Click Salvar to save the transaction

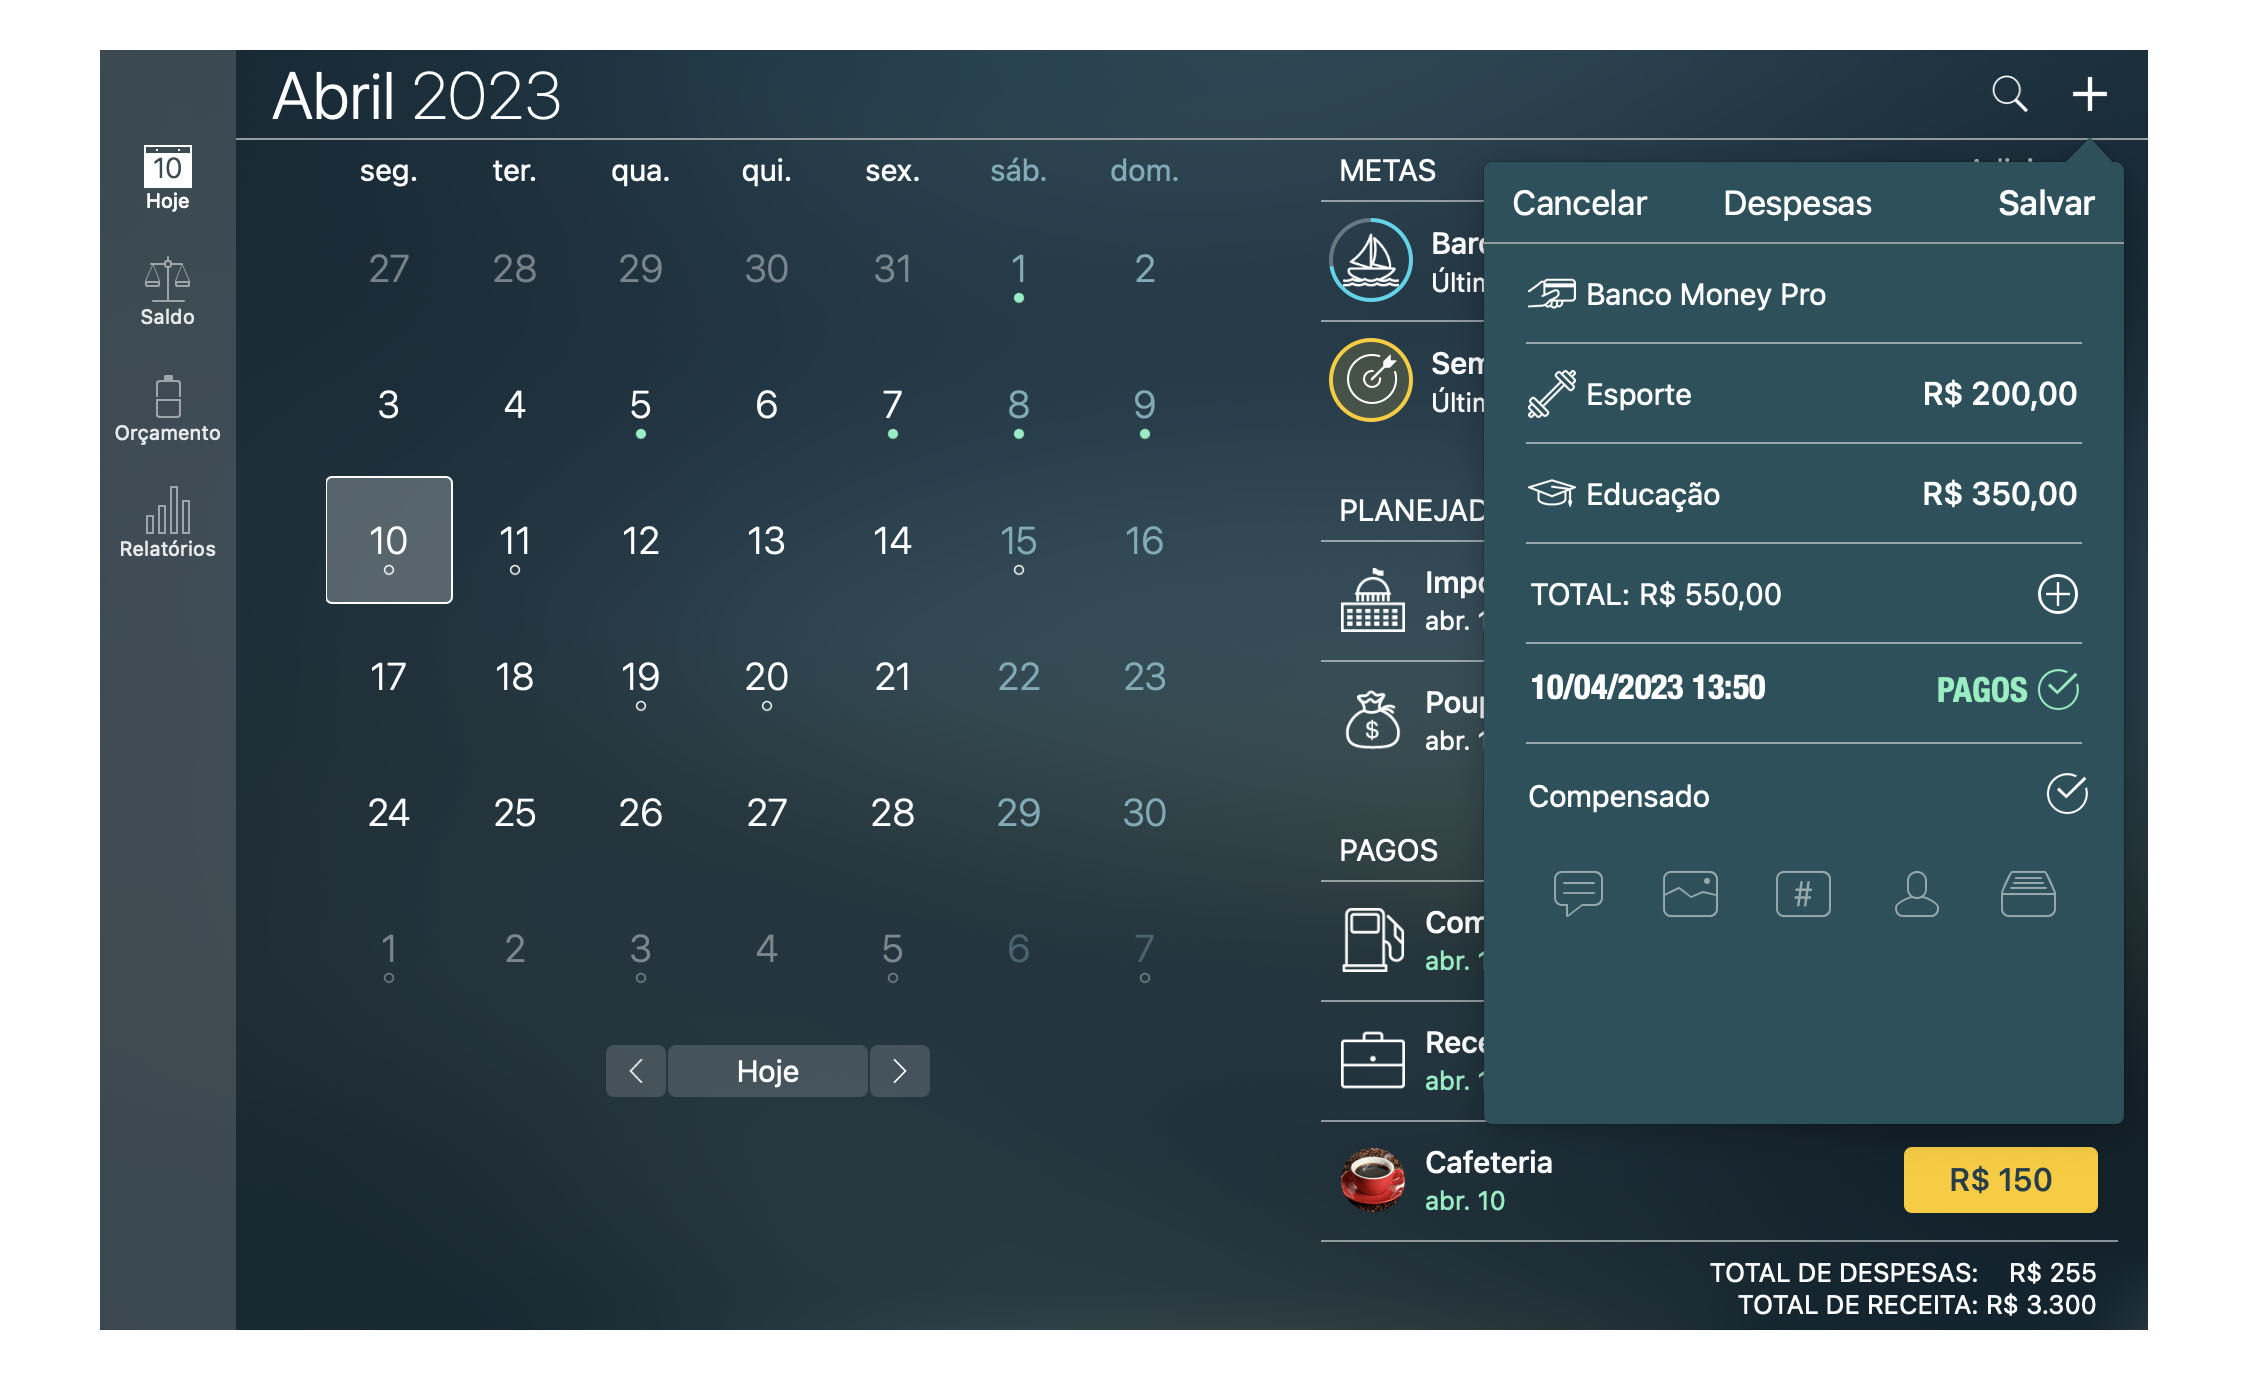2046,203
